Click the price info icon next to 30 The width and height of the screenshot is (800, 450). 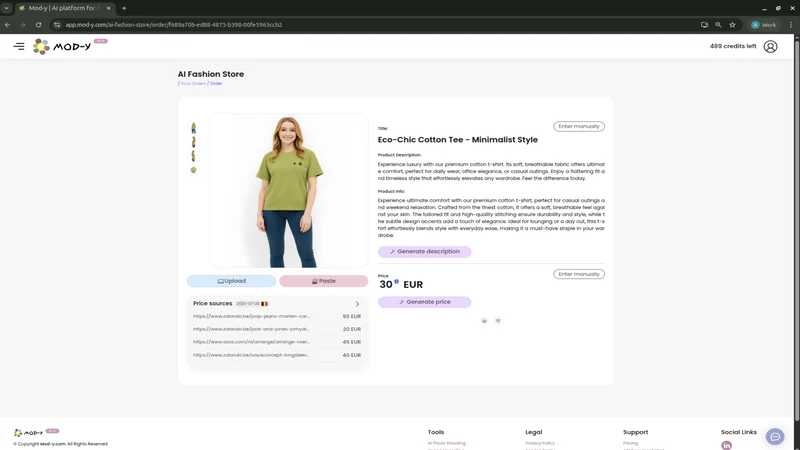click(x=396, y=281)
